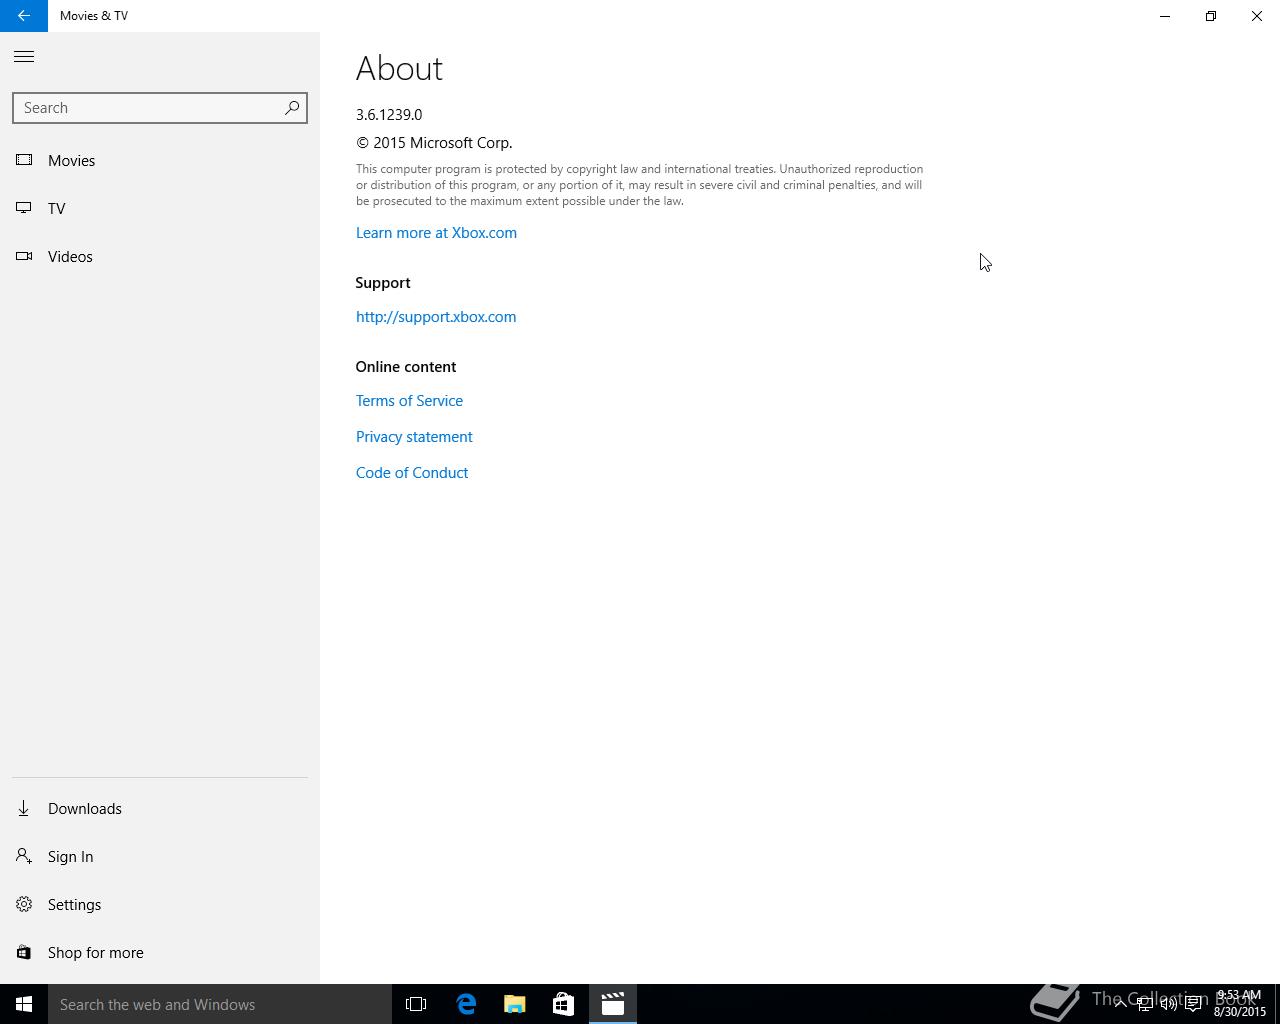Click the back arrow in title bar
This screenshot has height=1024, width=1280.
point(24,16)
